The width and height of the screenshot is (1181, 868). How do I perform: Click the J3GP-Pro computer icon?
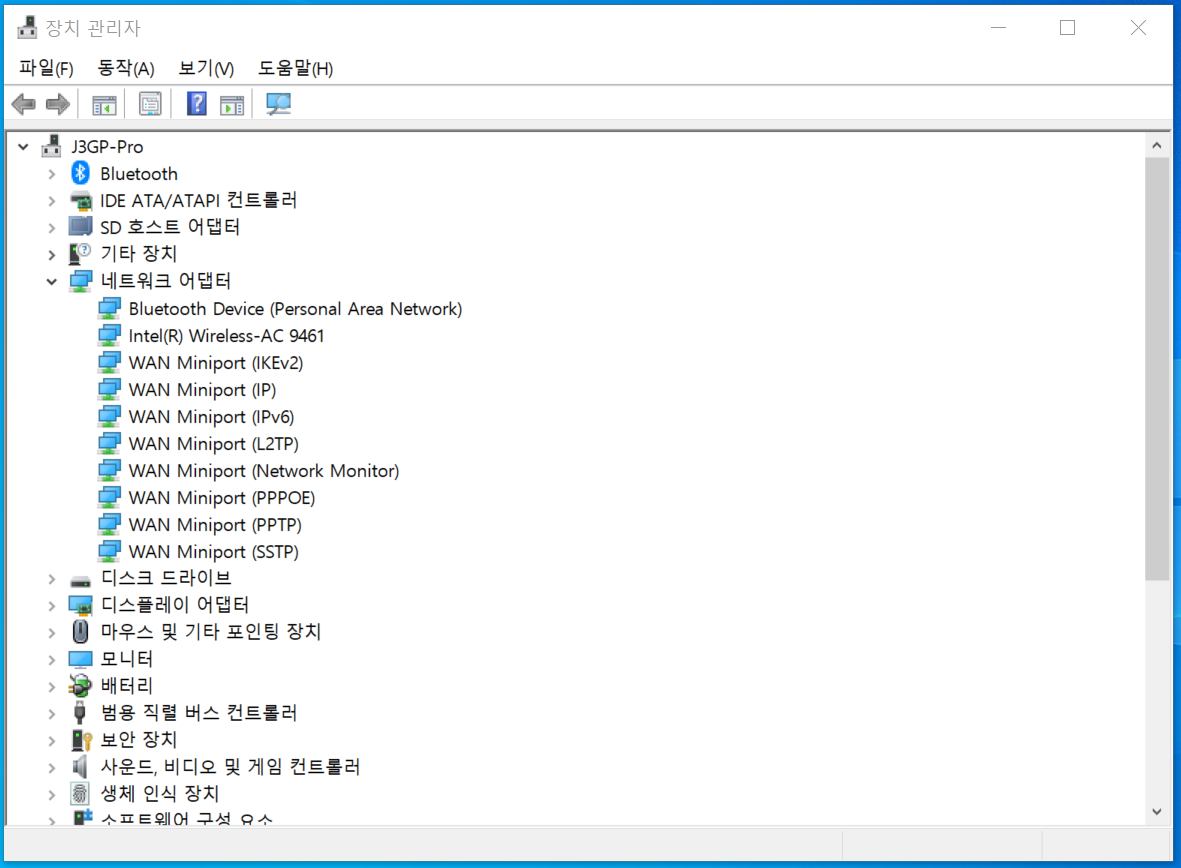click(51, 146)
